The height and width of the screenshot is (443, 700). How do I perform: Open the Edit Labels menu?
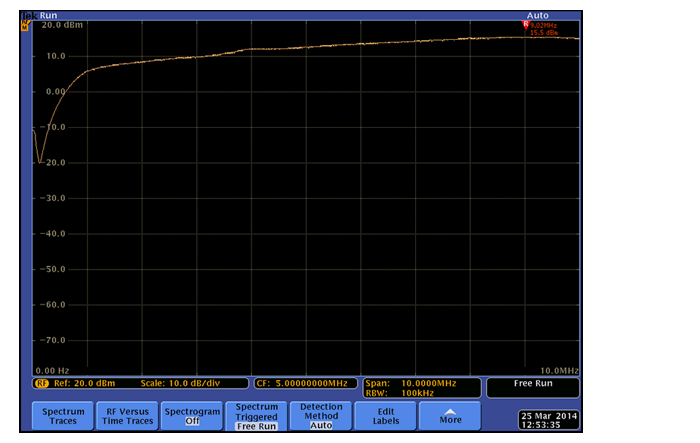click(386, 416)
